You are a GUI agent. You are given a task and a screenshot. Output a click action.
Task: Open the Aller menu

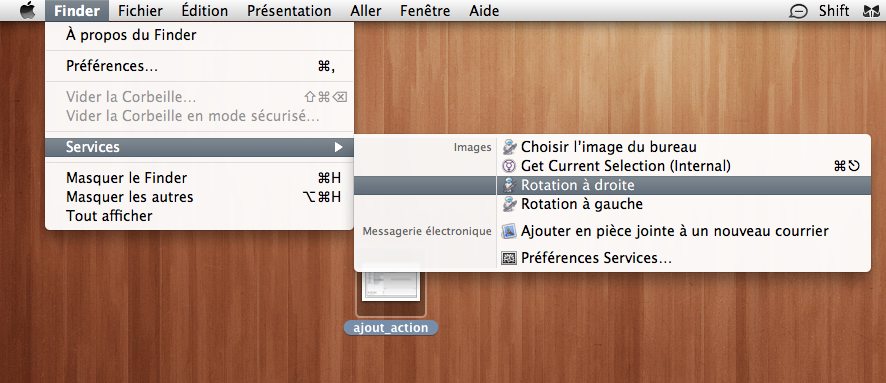[x=366, y=10]
